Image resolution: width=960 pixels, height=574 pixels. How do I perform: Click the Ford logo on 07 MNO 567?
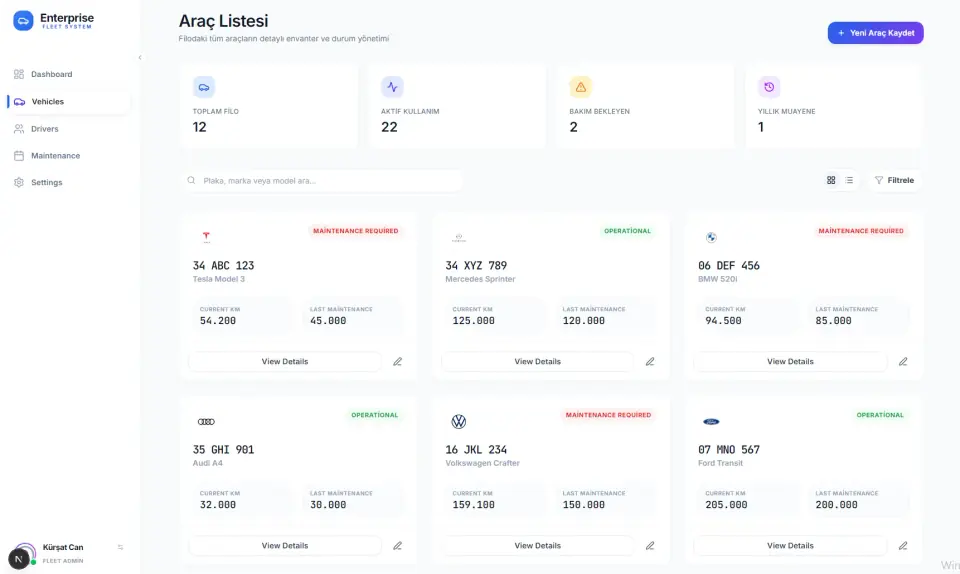[x=711, y=422]
